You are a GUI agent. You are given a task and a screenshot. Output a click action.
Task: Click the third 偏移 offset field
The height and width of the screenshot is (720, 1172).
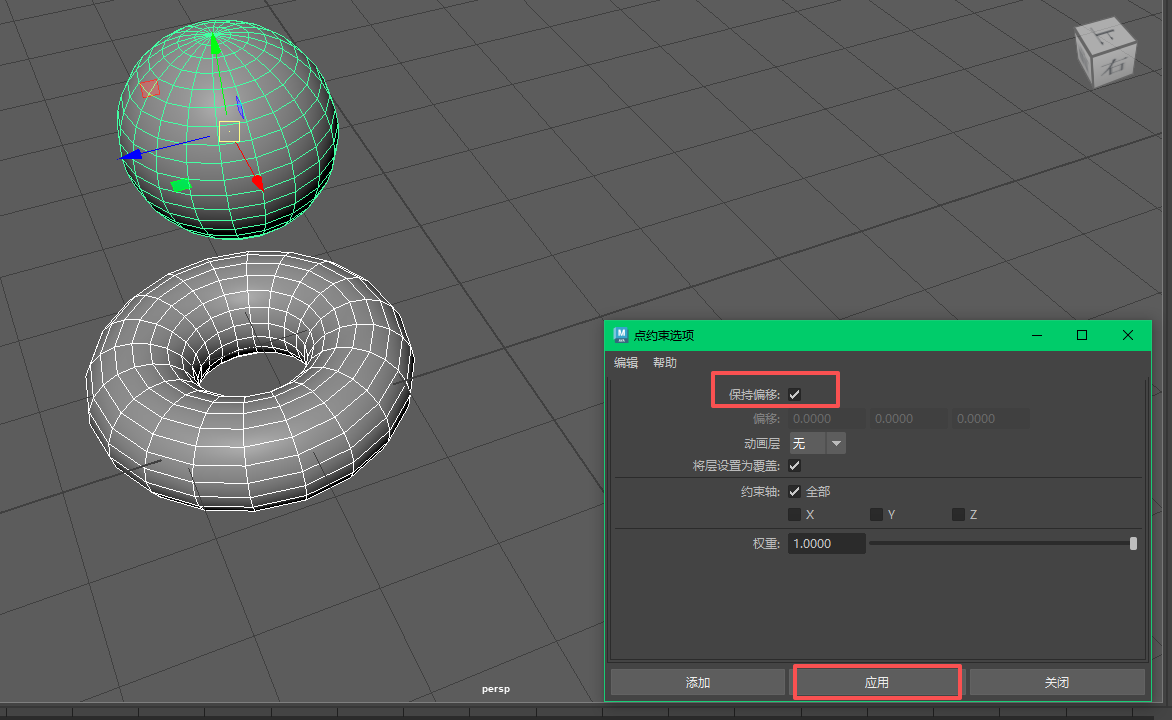point(990,419)
